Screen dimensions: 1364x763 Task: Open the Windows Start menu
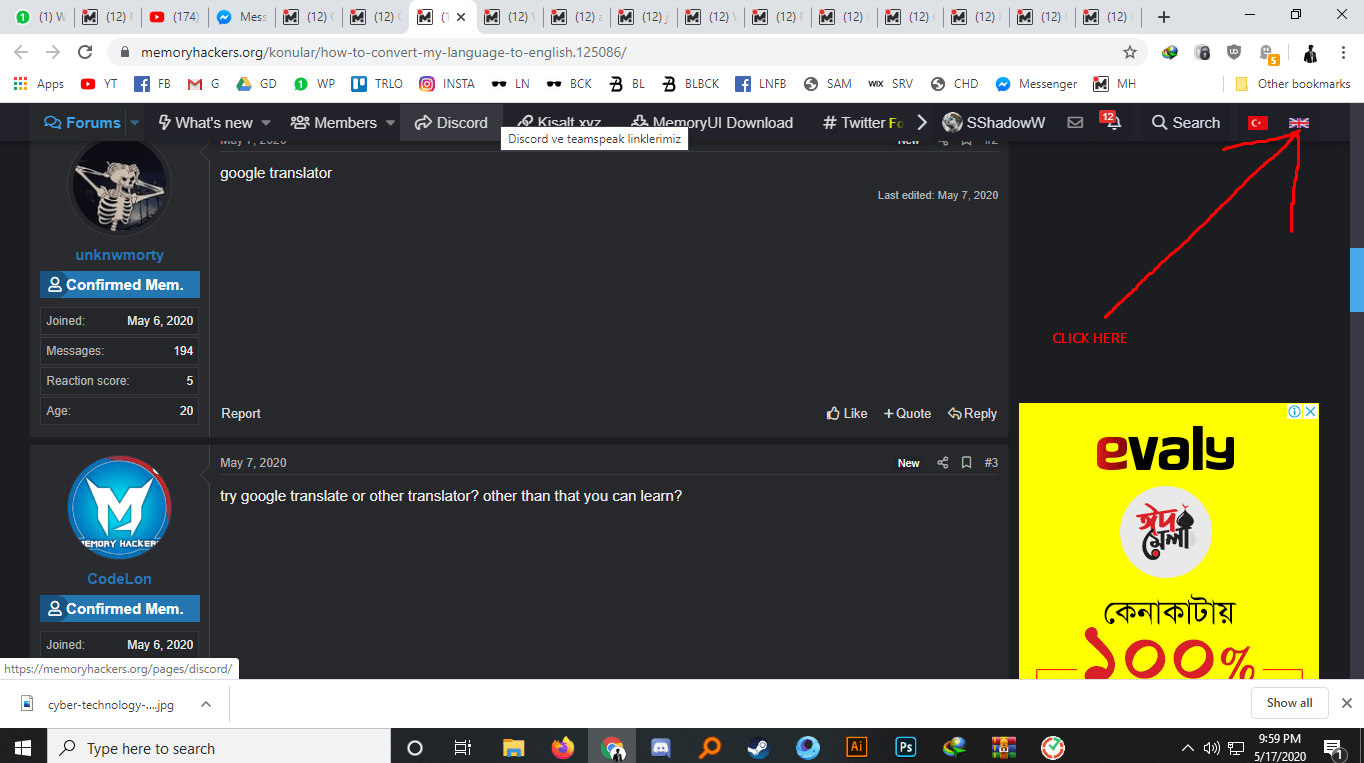(x=22, y=747)
